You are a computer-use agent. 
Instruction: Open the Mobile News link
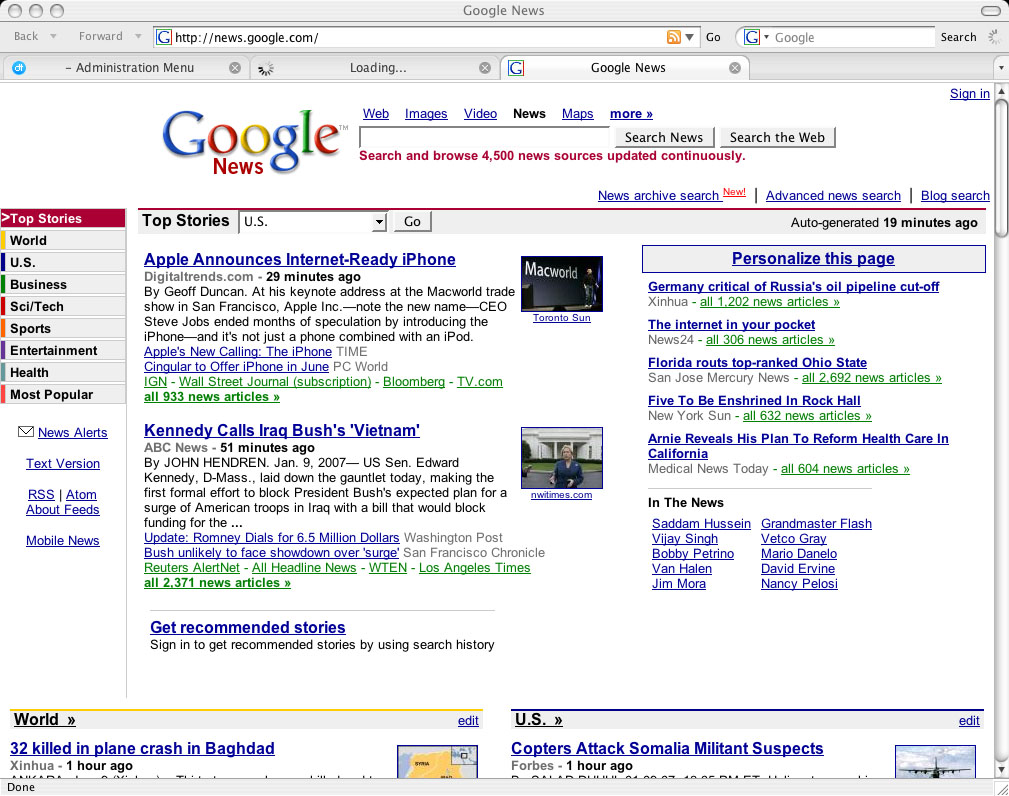[63, 541]
